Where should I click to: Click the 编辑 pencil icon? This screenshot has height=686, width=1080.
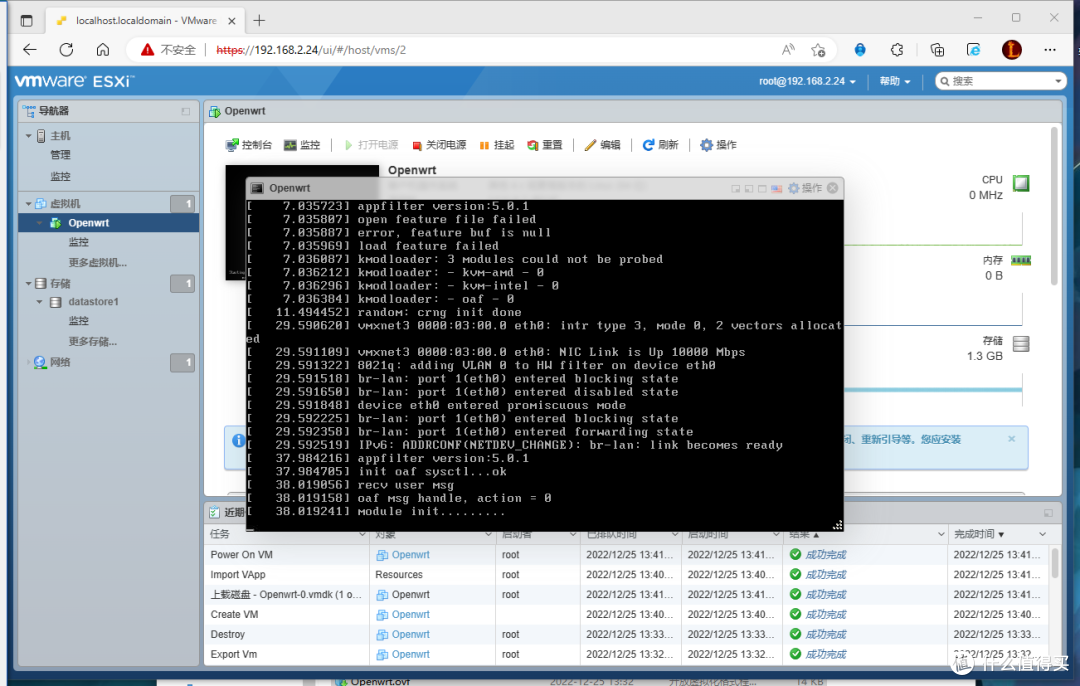pos(591,145)
